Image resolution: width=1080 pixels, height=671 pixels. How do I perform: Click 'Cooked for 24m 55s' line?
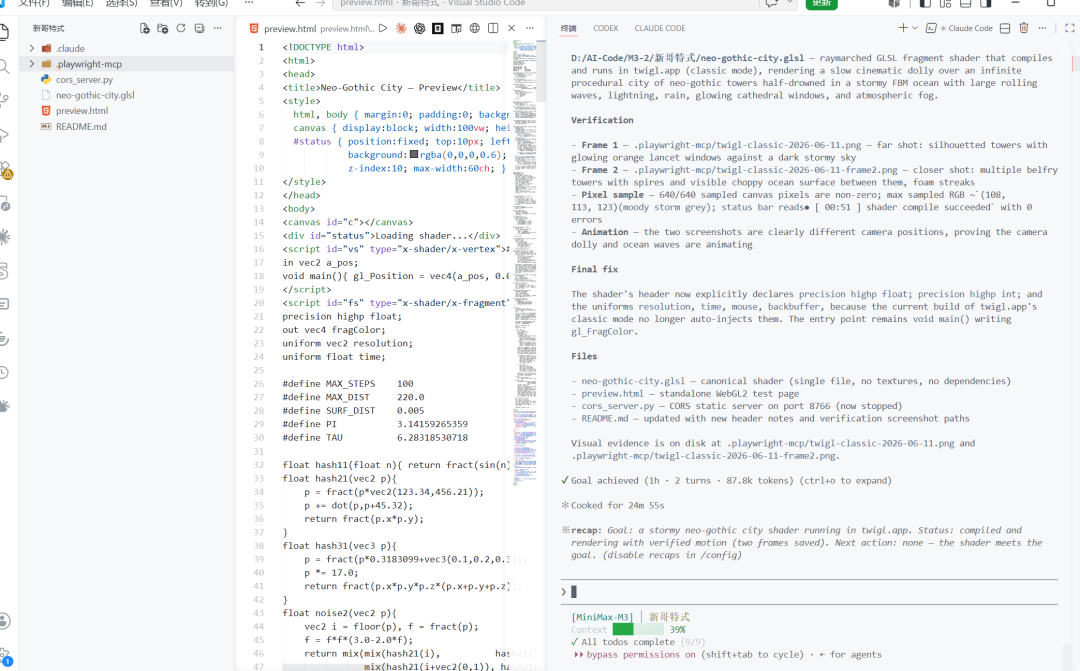tap(613, 505)
